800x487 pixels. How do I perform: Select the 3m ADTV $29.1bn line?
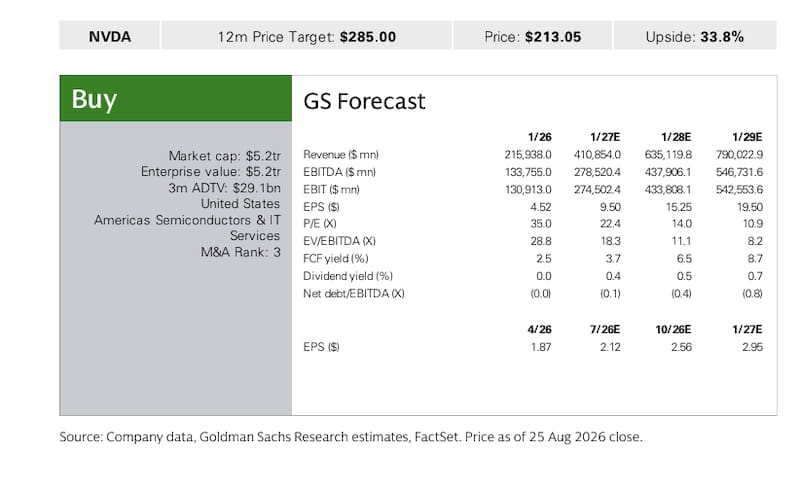224,188
